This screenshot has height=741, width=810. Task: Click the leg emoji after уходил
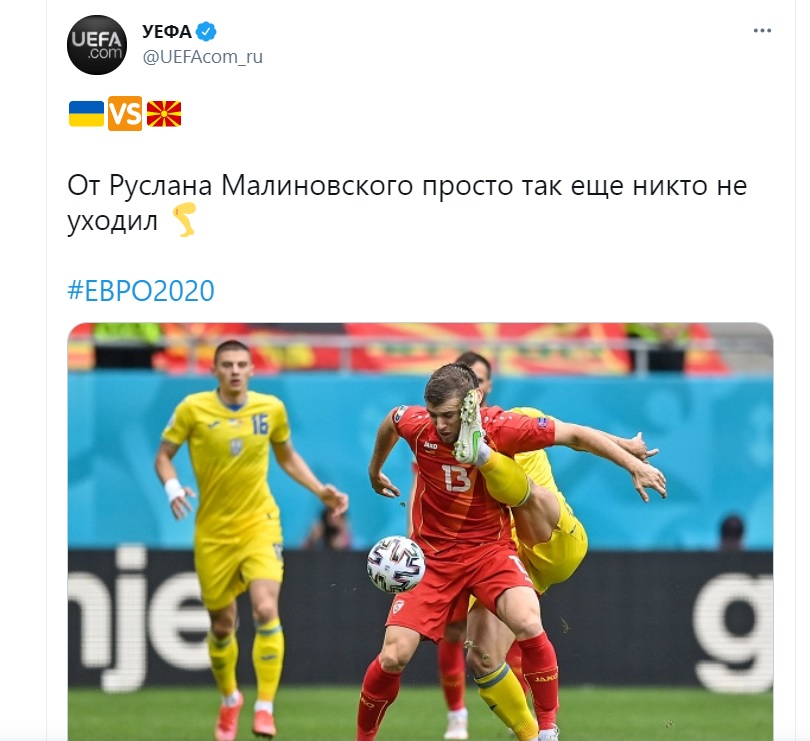[x=184, y=220]
